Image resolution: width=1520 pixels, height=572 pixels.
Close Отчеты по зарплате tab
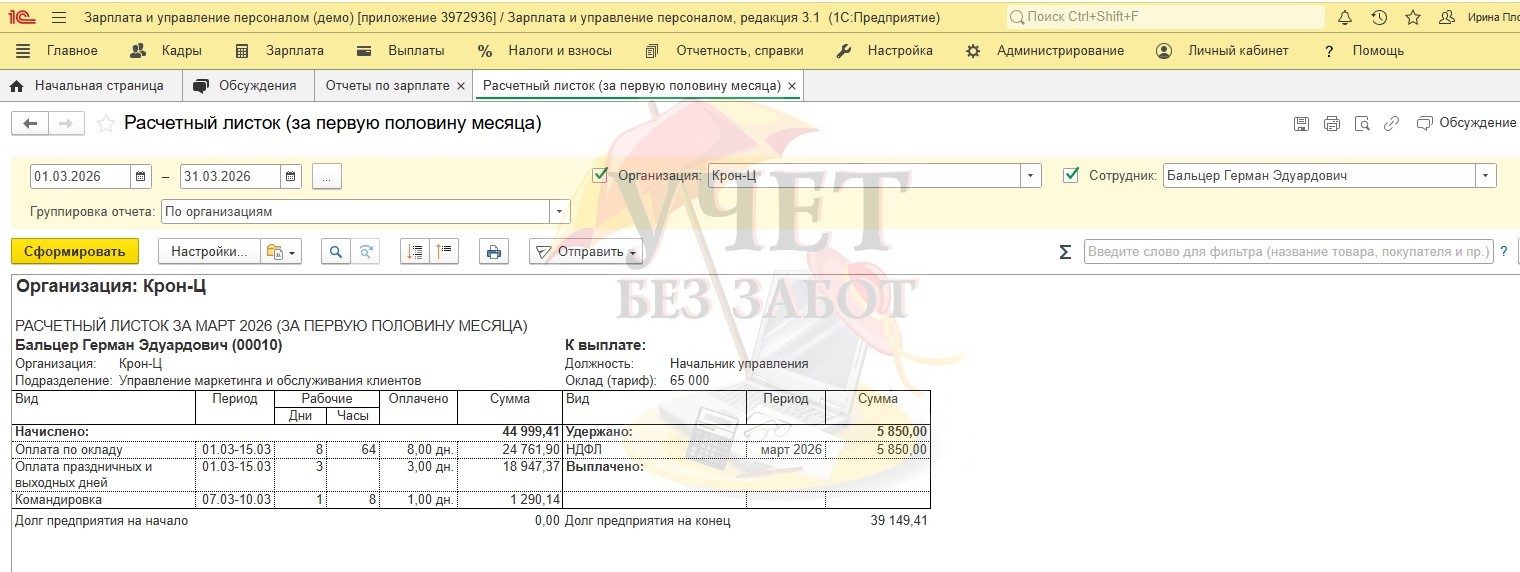coord(461,87)
